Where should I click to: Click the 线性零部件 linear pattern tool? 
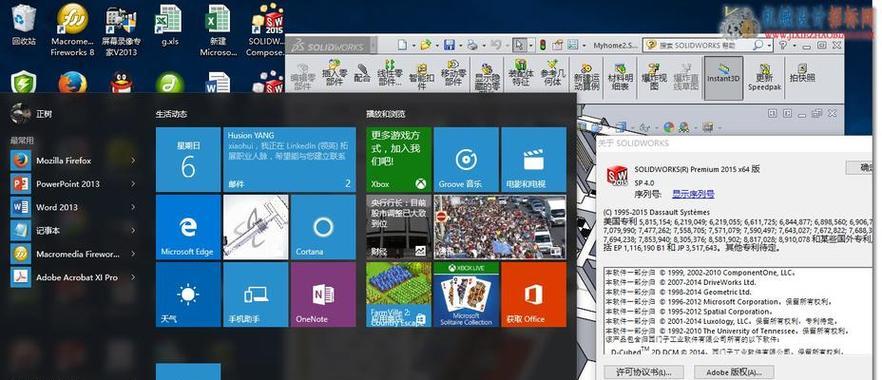click(x=389, y=73)
